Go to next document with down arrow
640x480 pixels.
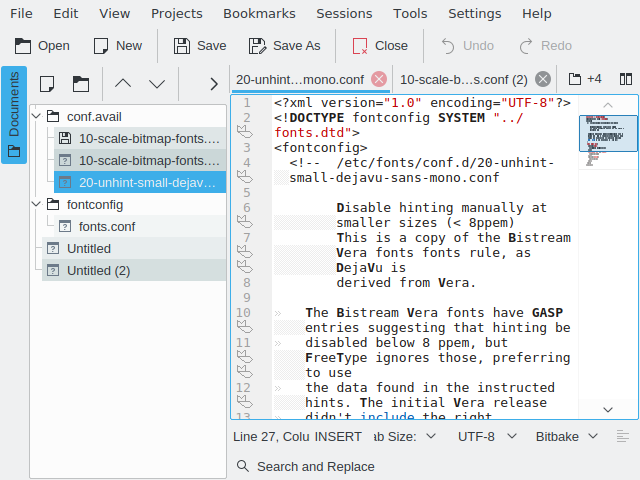(x=157, y=84)
